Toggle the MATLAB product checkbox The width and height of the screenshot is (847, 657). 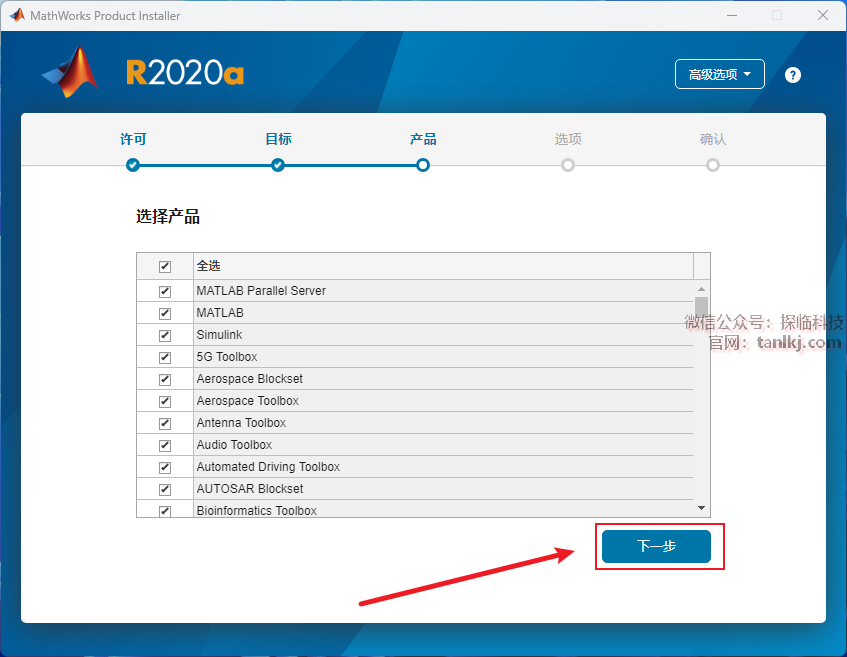tap(165, 313)
